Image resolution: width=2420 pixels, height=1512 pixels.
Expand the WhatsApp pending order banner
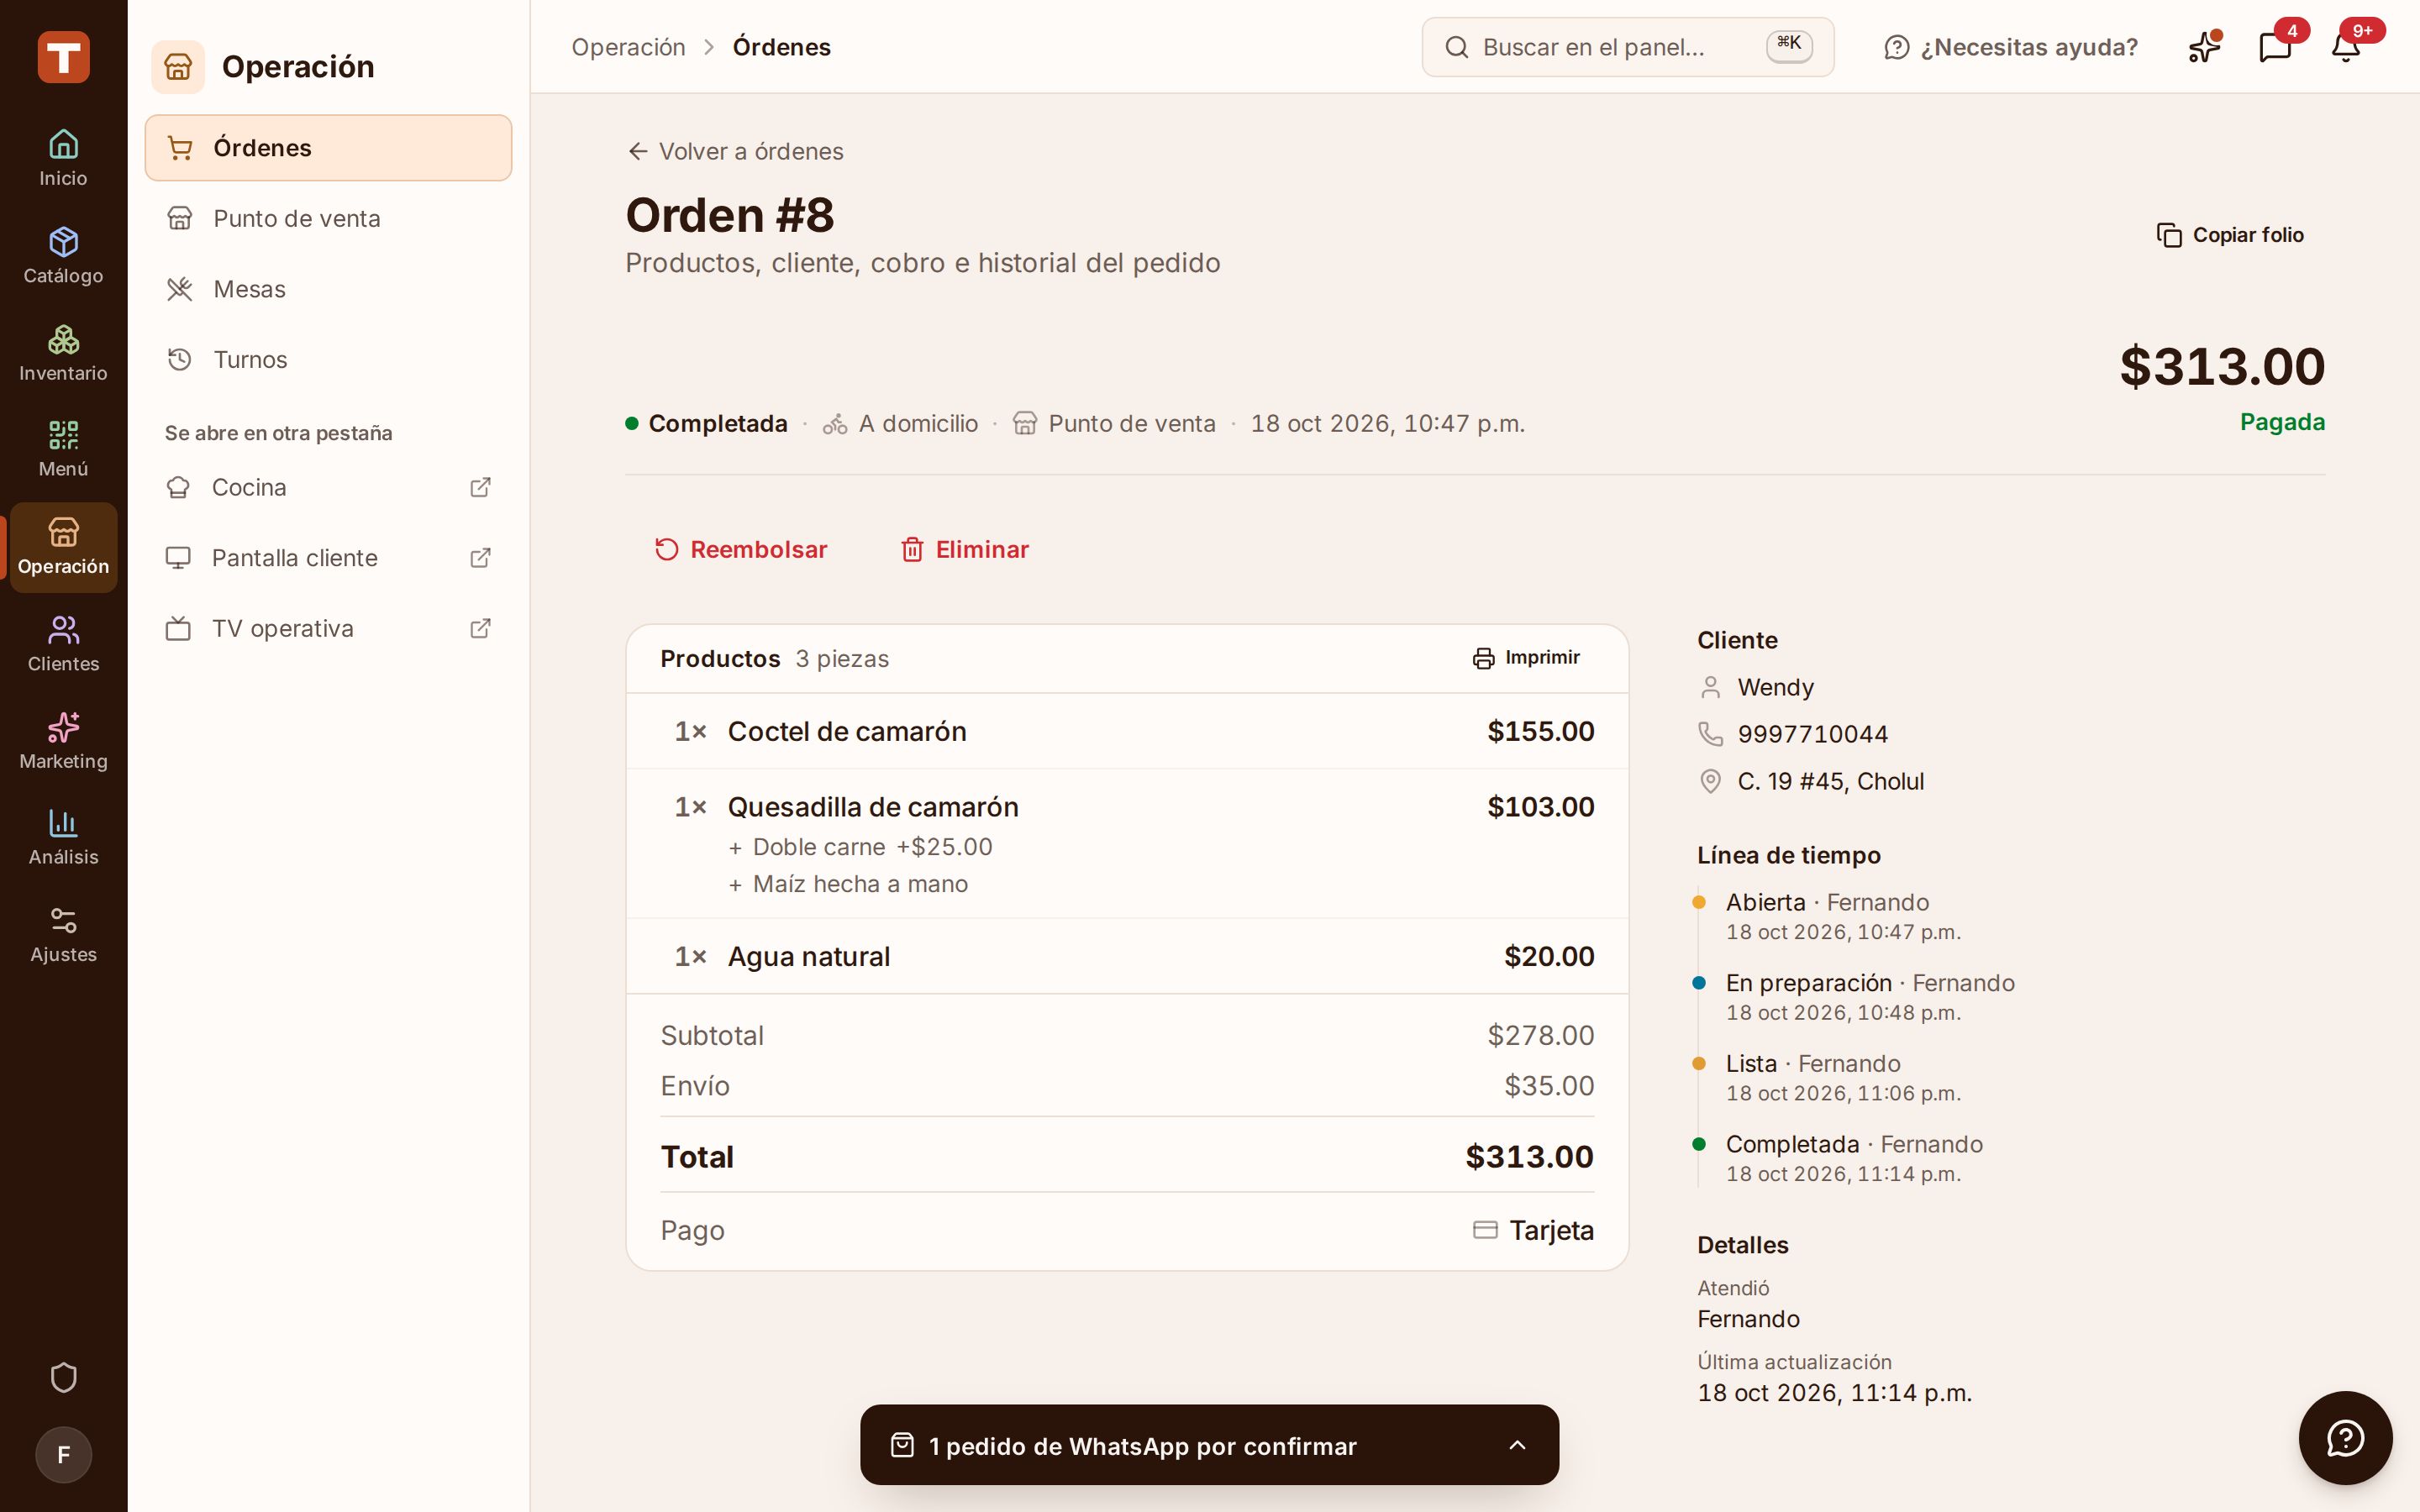[x=1209, y=1445]
